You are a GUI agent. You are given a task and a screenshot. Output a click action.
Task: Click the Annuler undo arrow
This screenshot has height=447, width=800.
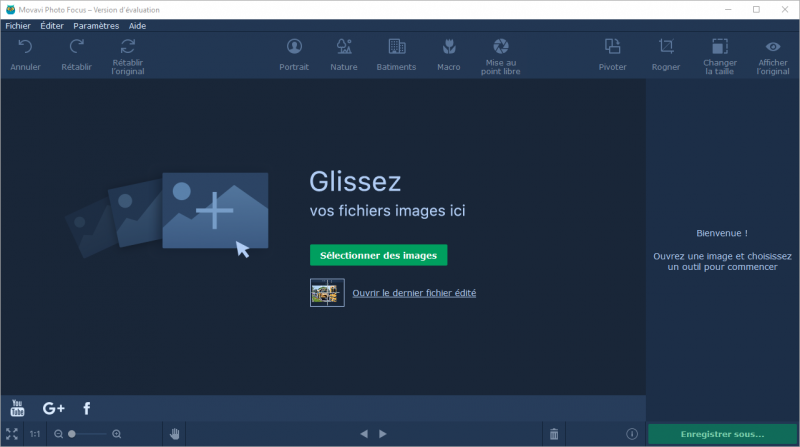click(25, 47)
